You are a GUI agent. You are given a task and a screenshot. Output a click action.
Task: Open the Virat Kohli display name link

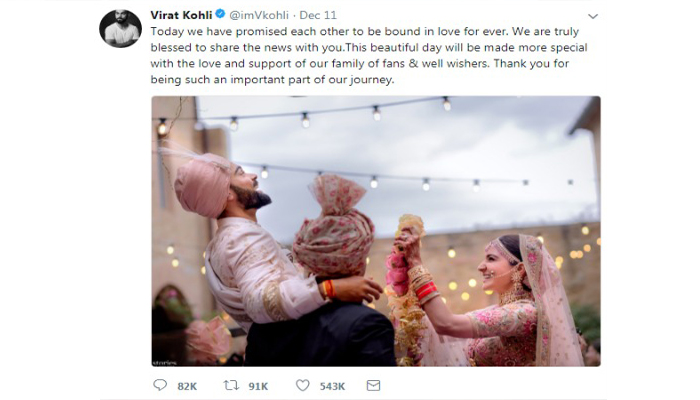tap(181, 15)
